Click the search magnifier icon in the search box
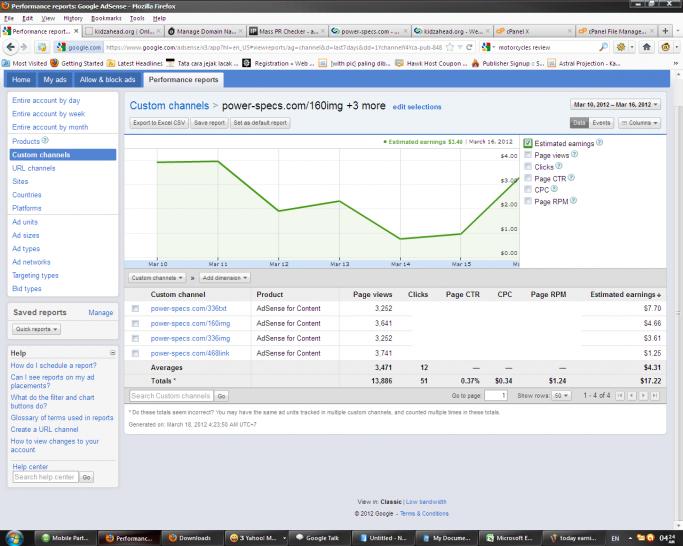Viewport: 683px width, 546px height. tap(603, 47)
